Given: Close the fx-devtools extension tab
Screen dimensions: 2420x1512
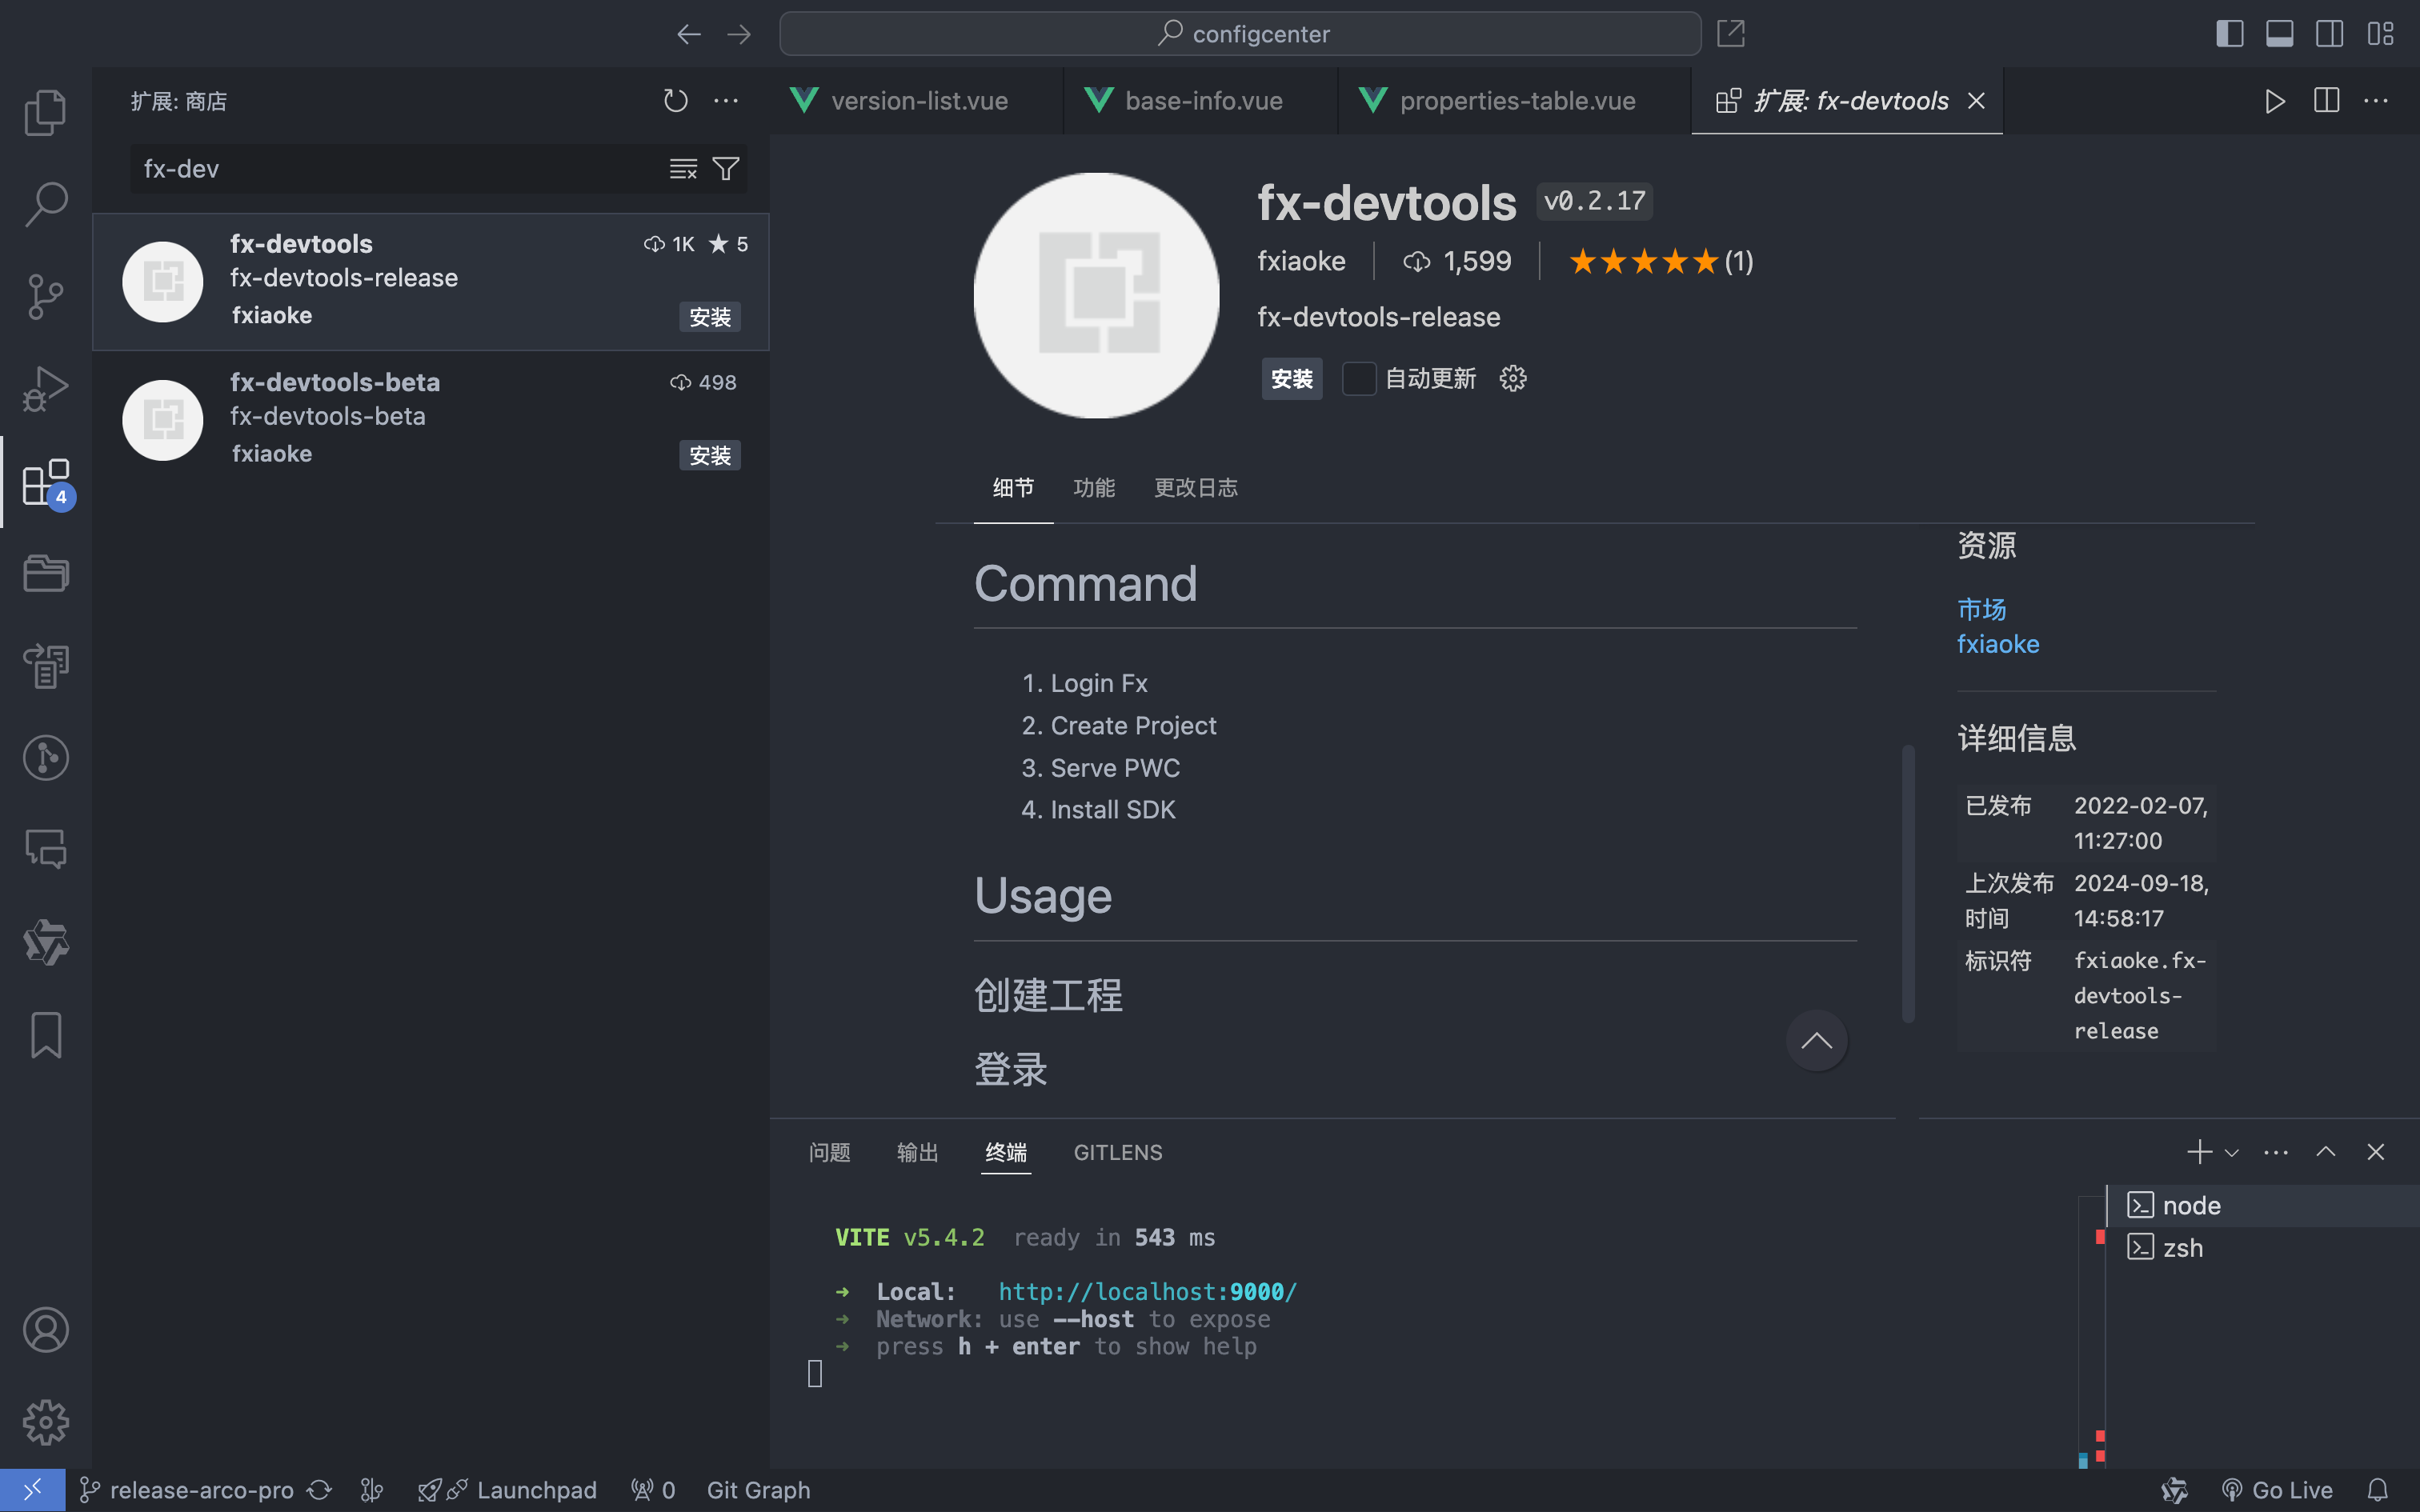Looking at the screenshot, I should pos(1976,101).
